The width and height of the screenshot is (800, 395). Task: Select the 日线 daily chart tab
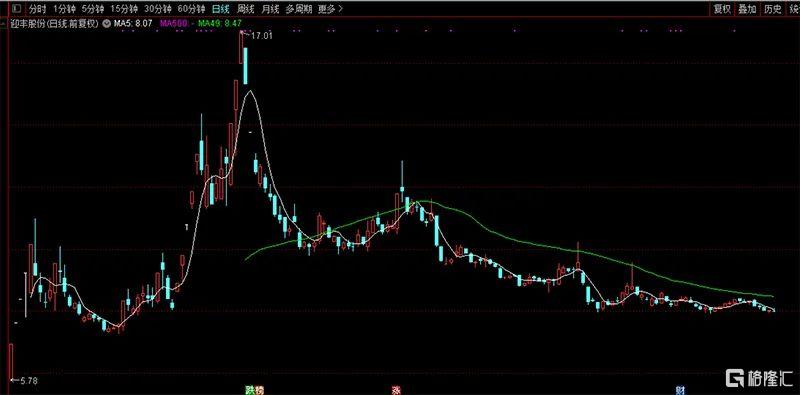pyautogui.click(x=220, y=9)
